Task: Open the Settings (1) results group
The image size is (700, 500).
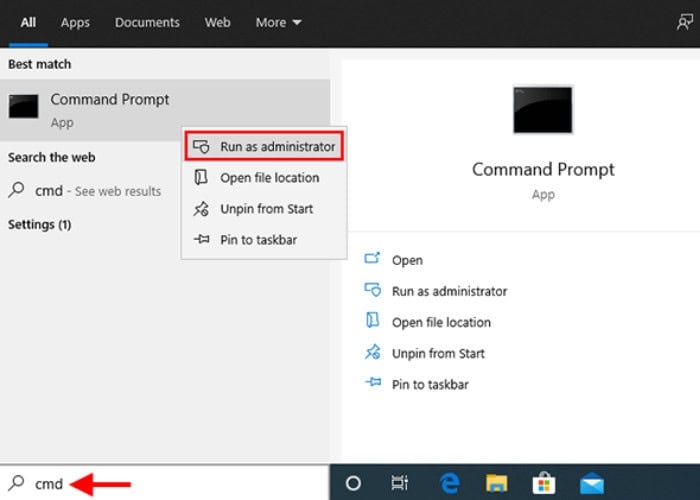Action: [39, 224]
